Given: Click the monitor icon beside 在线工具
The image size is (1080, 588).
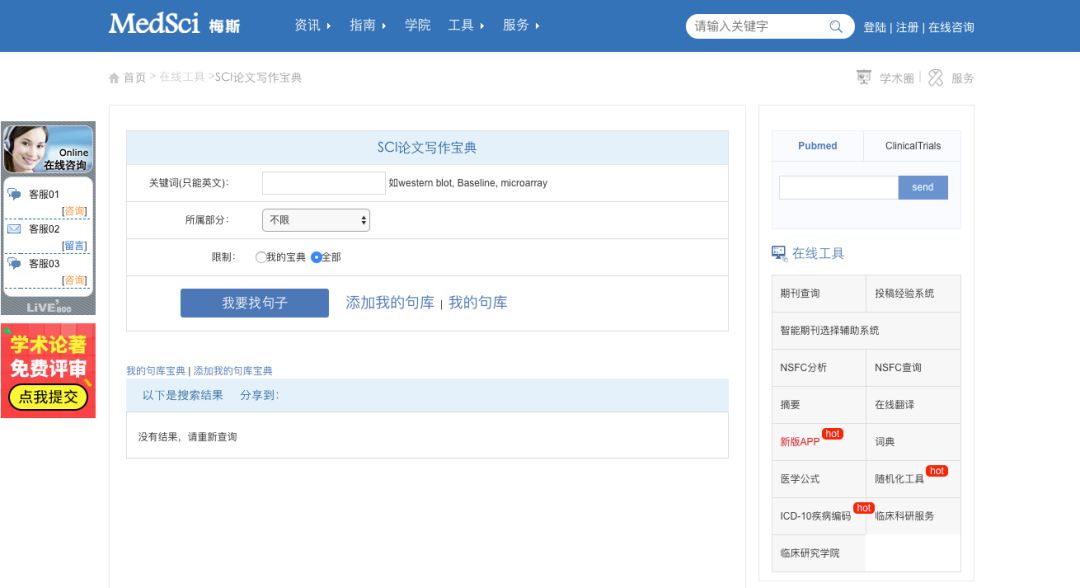Looking at the screenshot, I should pos(781,253).
